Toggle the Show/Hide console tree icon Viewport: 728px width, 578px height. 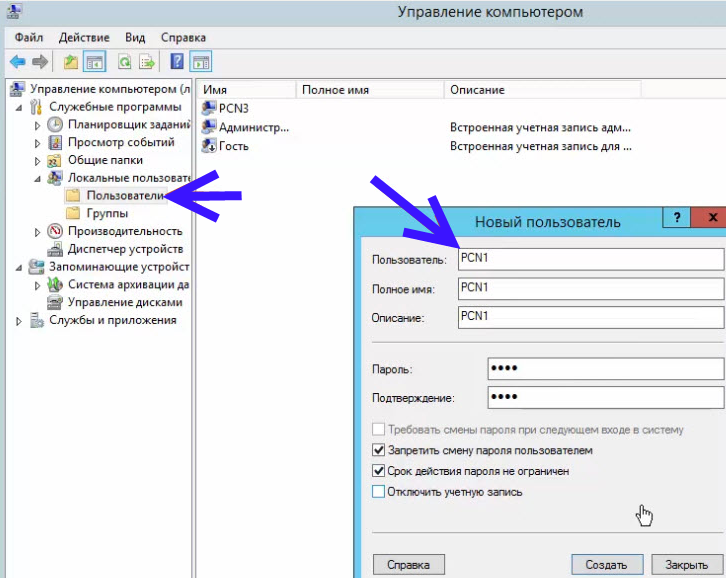[95, 61]
